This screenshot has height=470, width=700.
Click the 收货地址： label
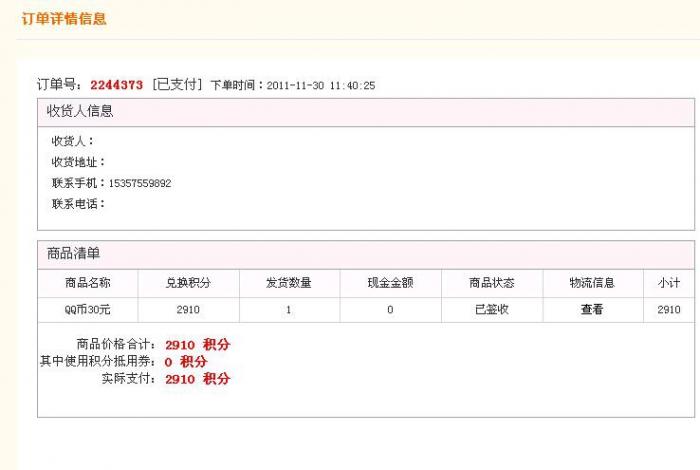[79, 162]
